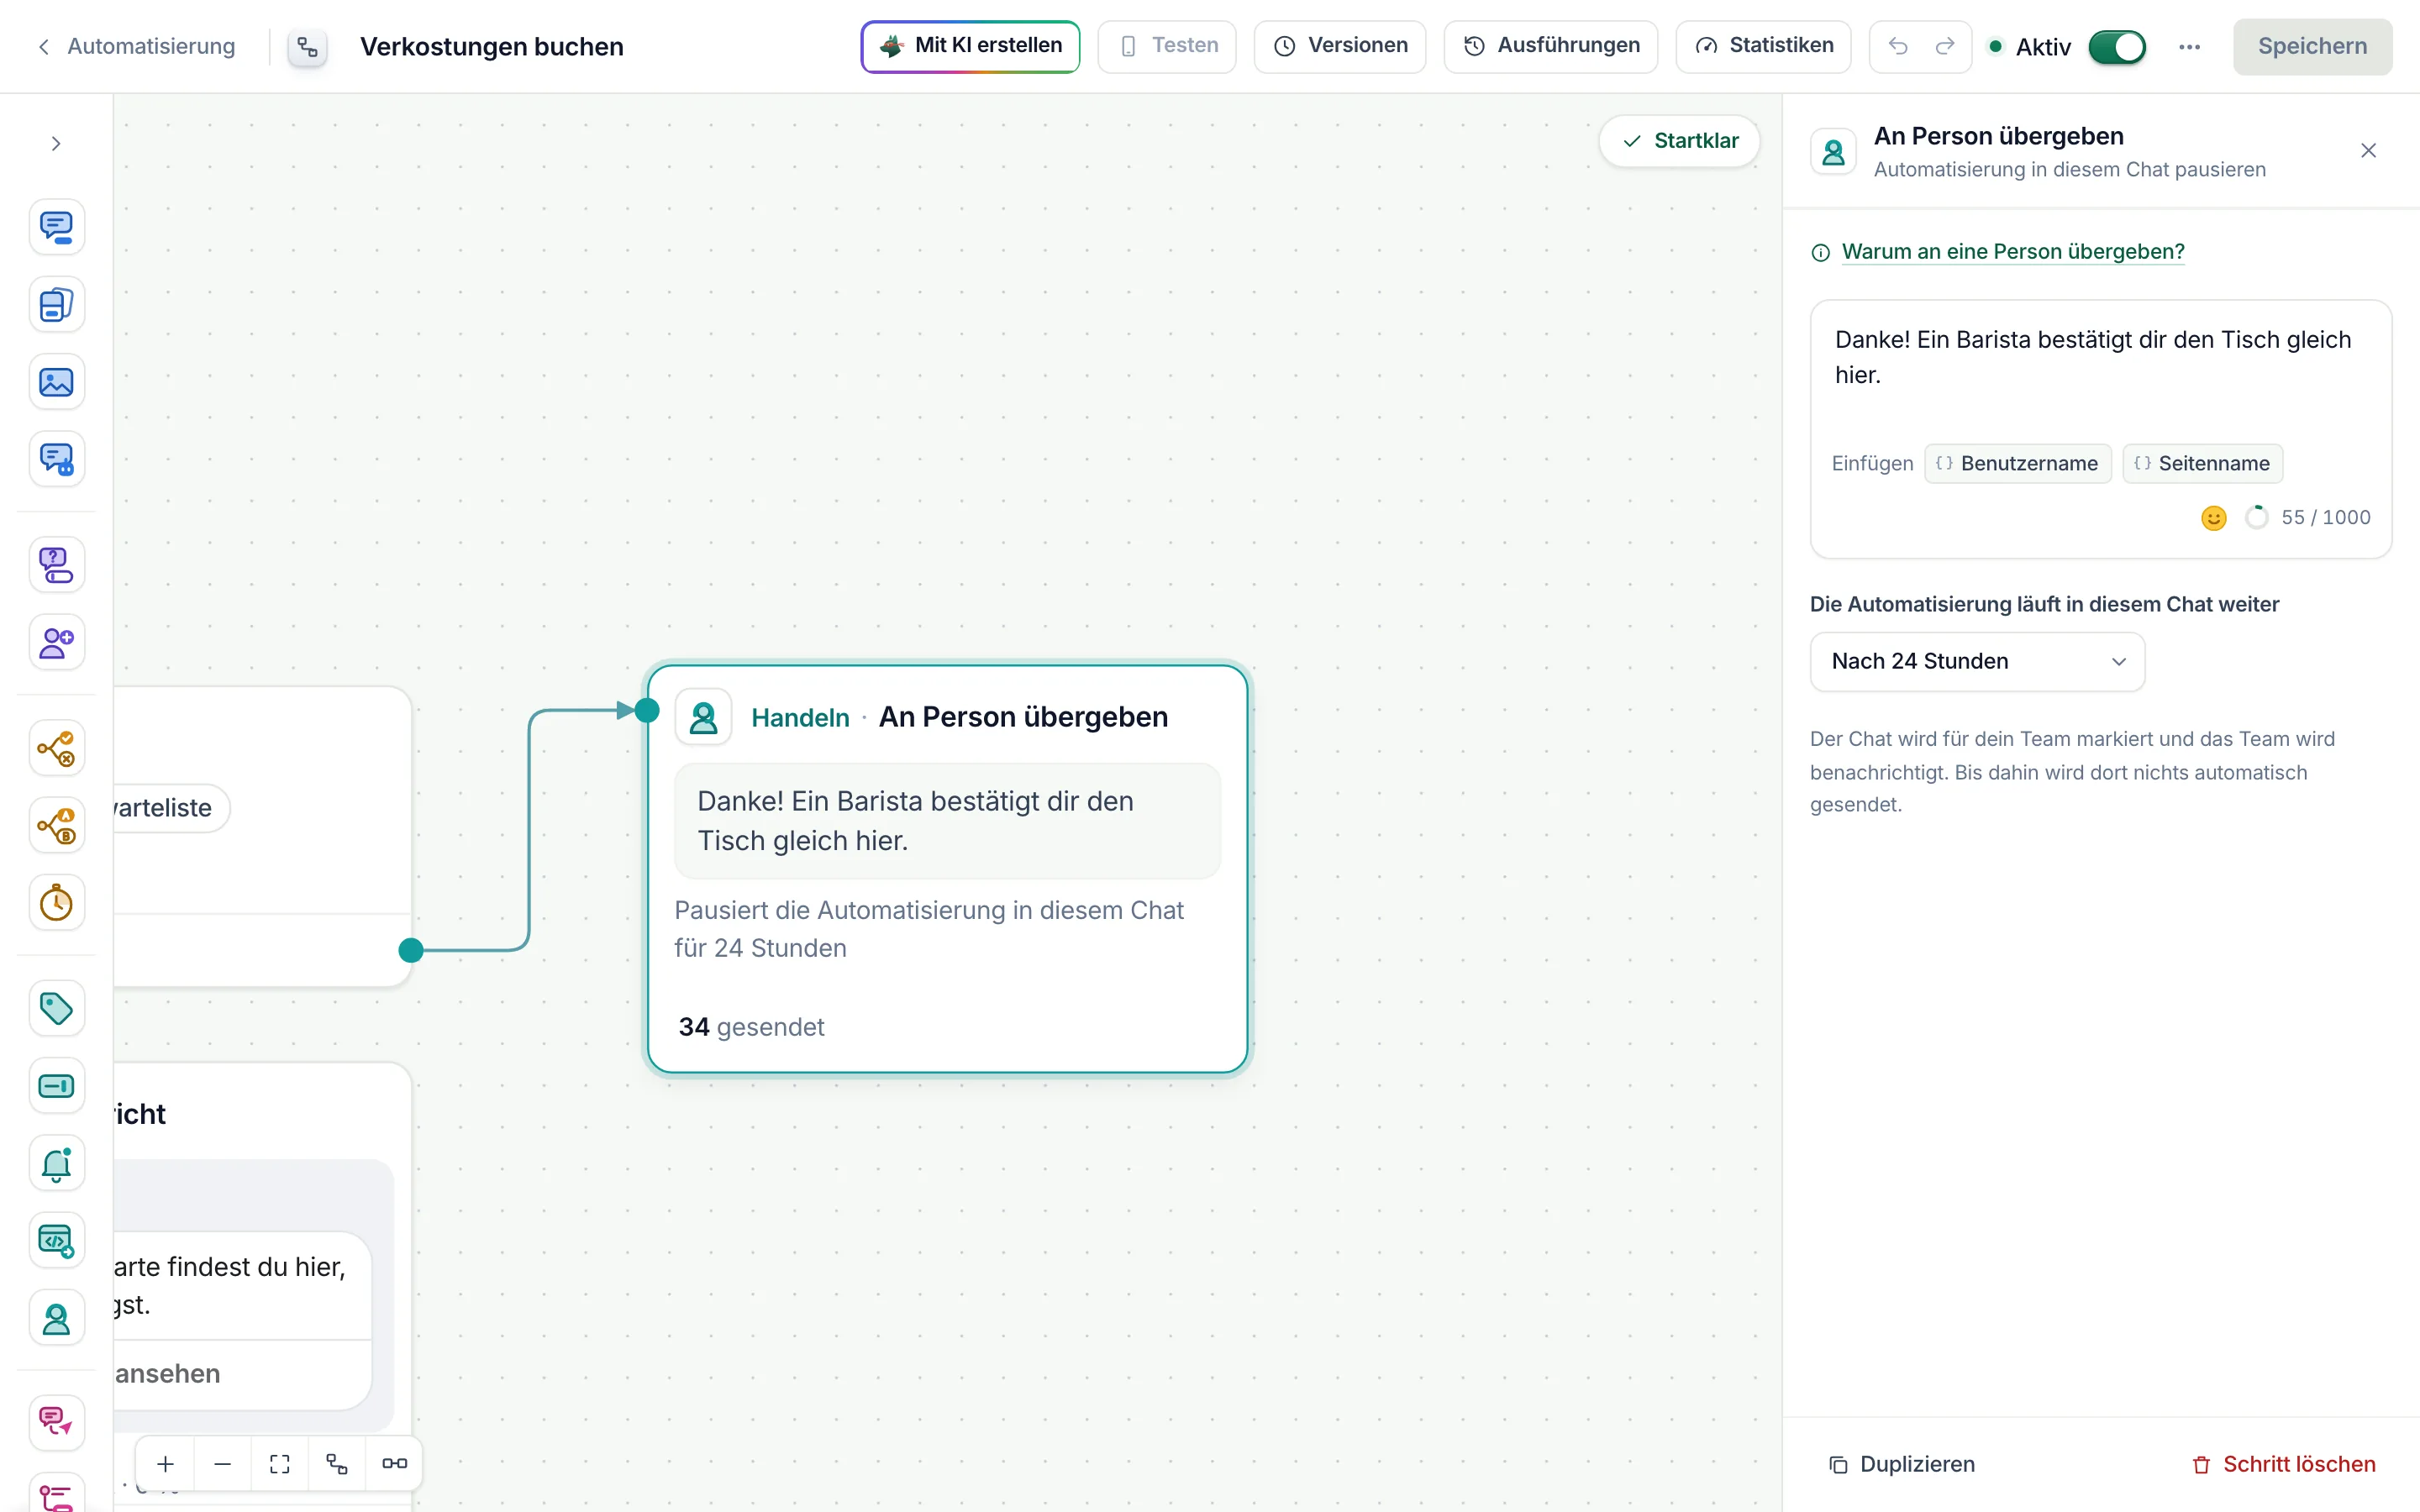Go back to Automatisierung
The image size is (2420, 1512).
(x=136, y=46)
